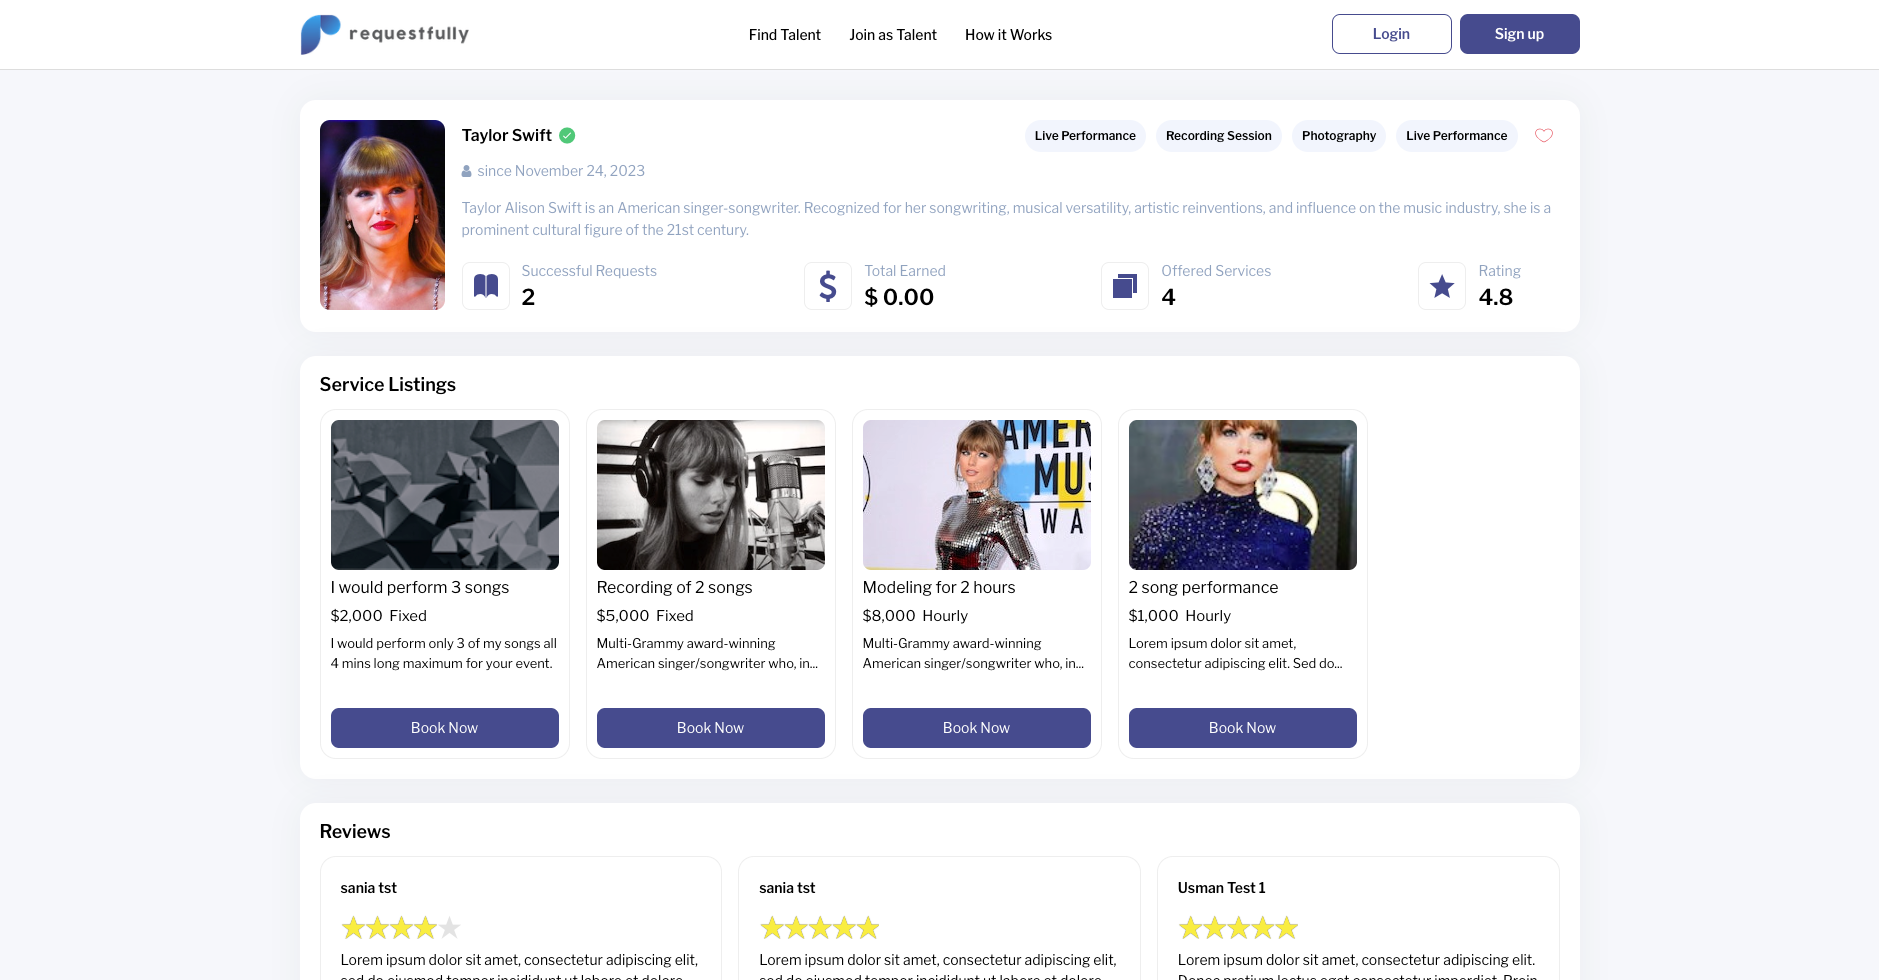Book Now for Recording of 2 songs
This screenshot has height=980, width=1879.
(711, 728)
